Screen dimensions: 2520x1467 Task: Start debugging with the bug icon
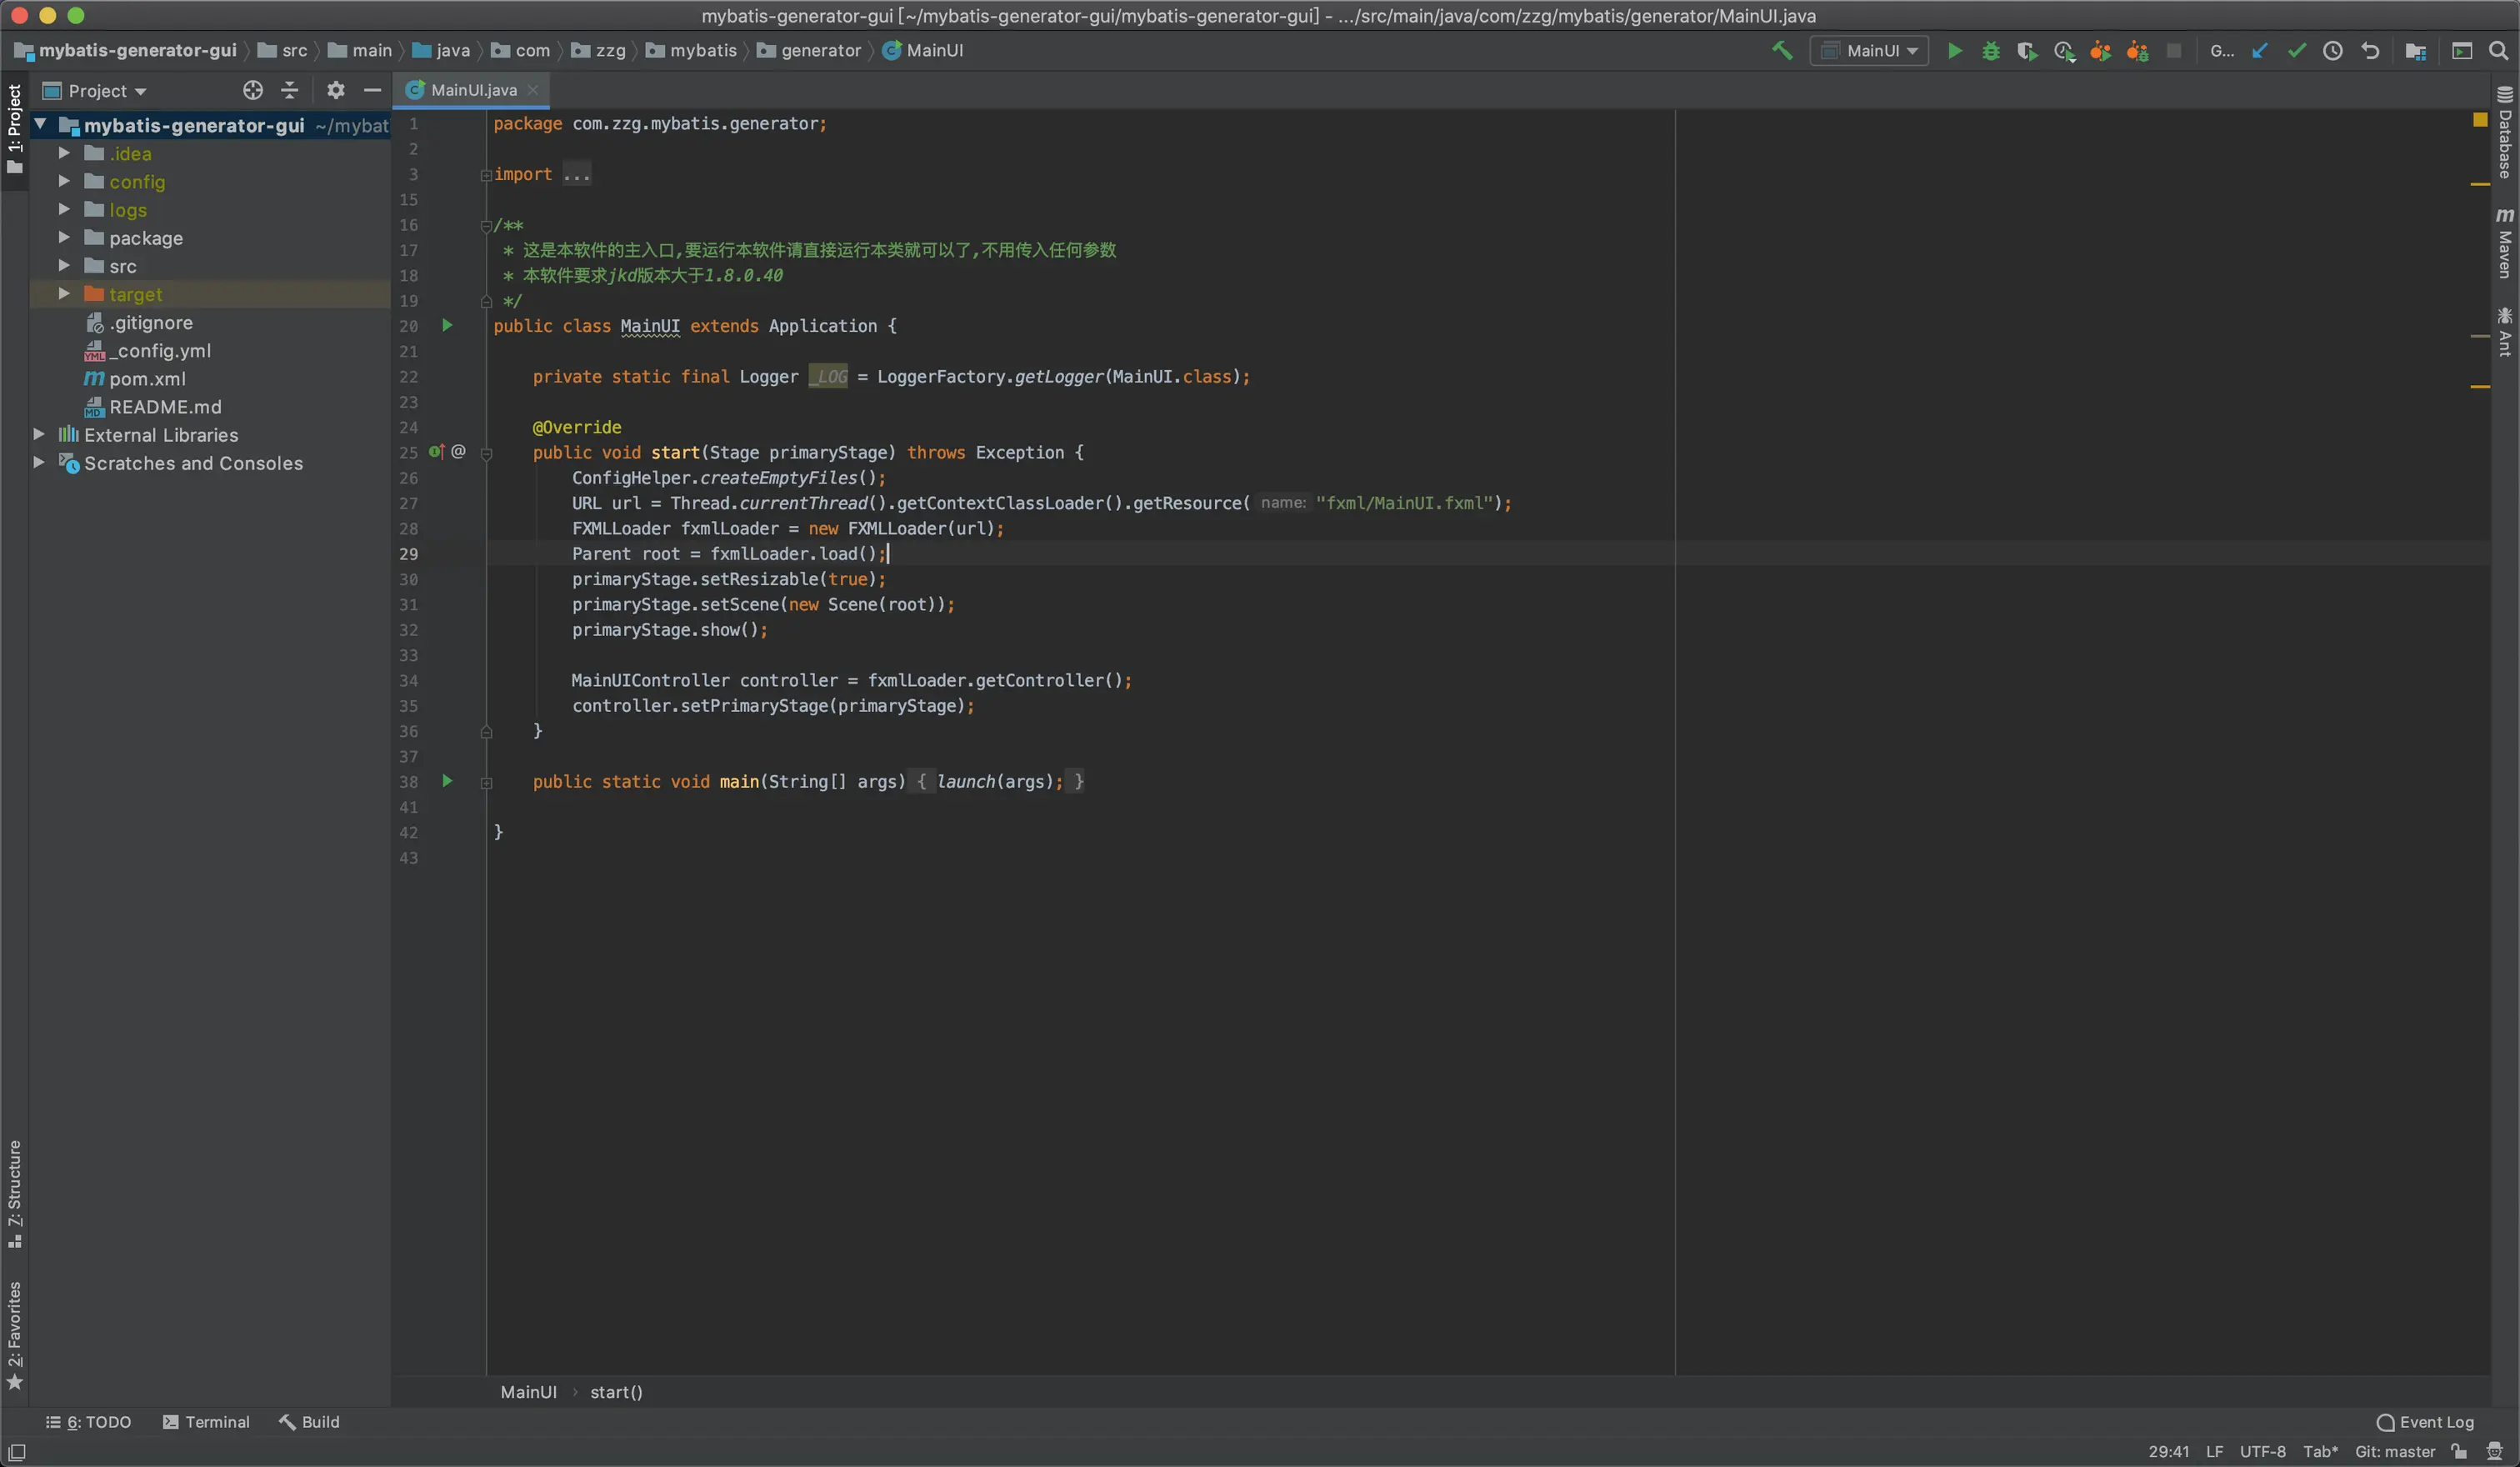1990,50
